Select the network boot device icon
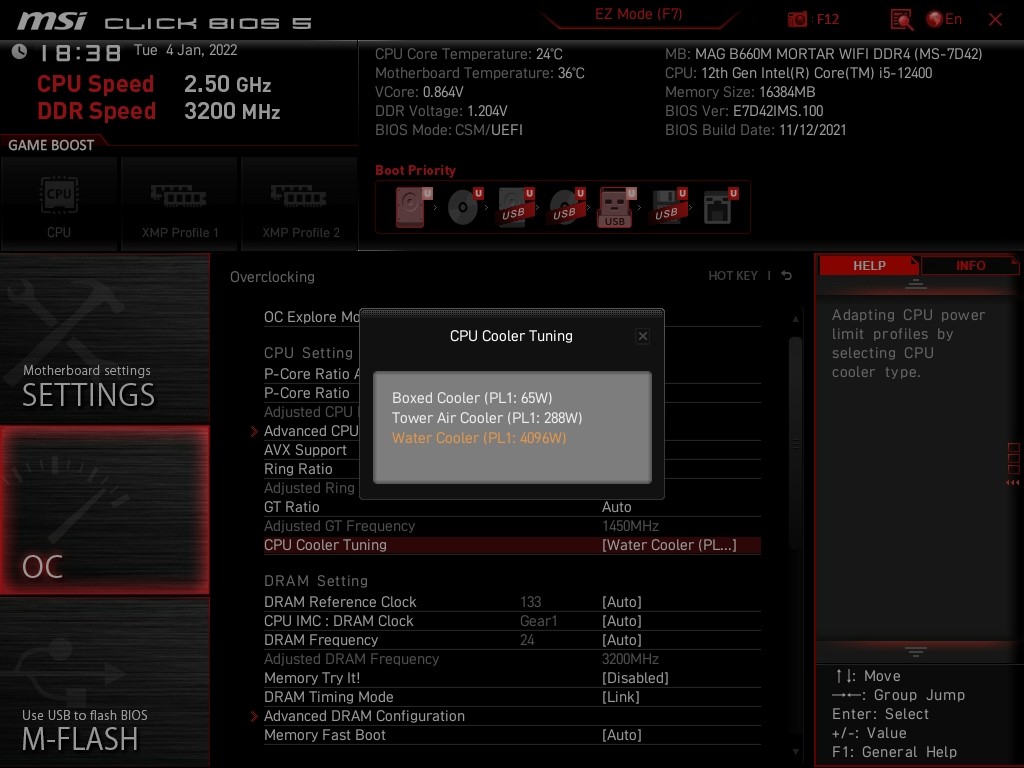This screenshot has height=768, width=1024. [719, 206]
